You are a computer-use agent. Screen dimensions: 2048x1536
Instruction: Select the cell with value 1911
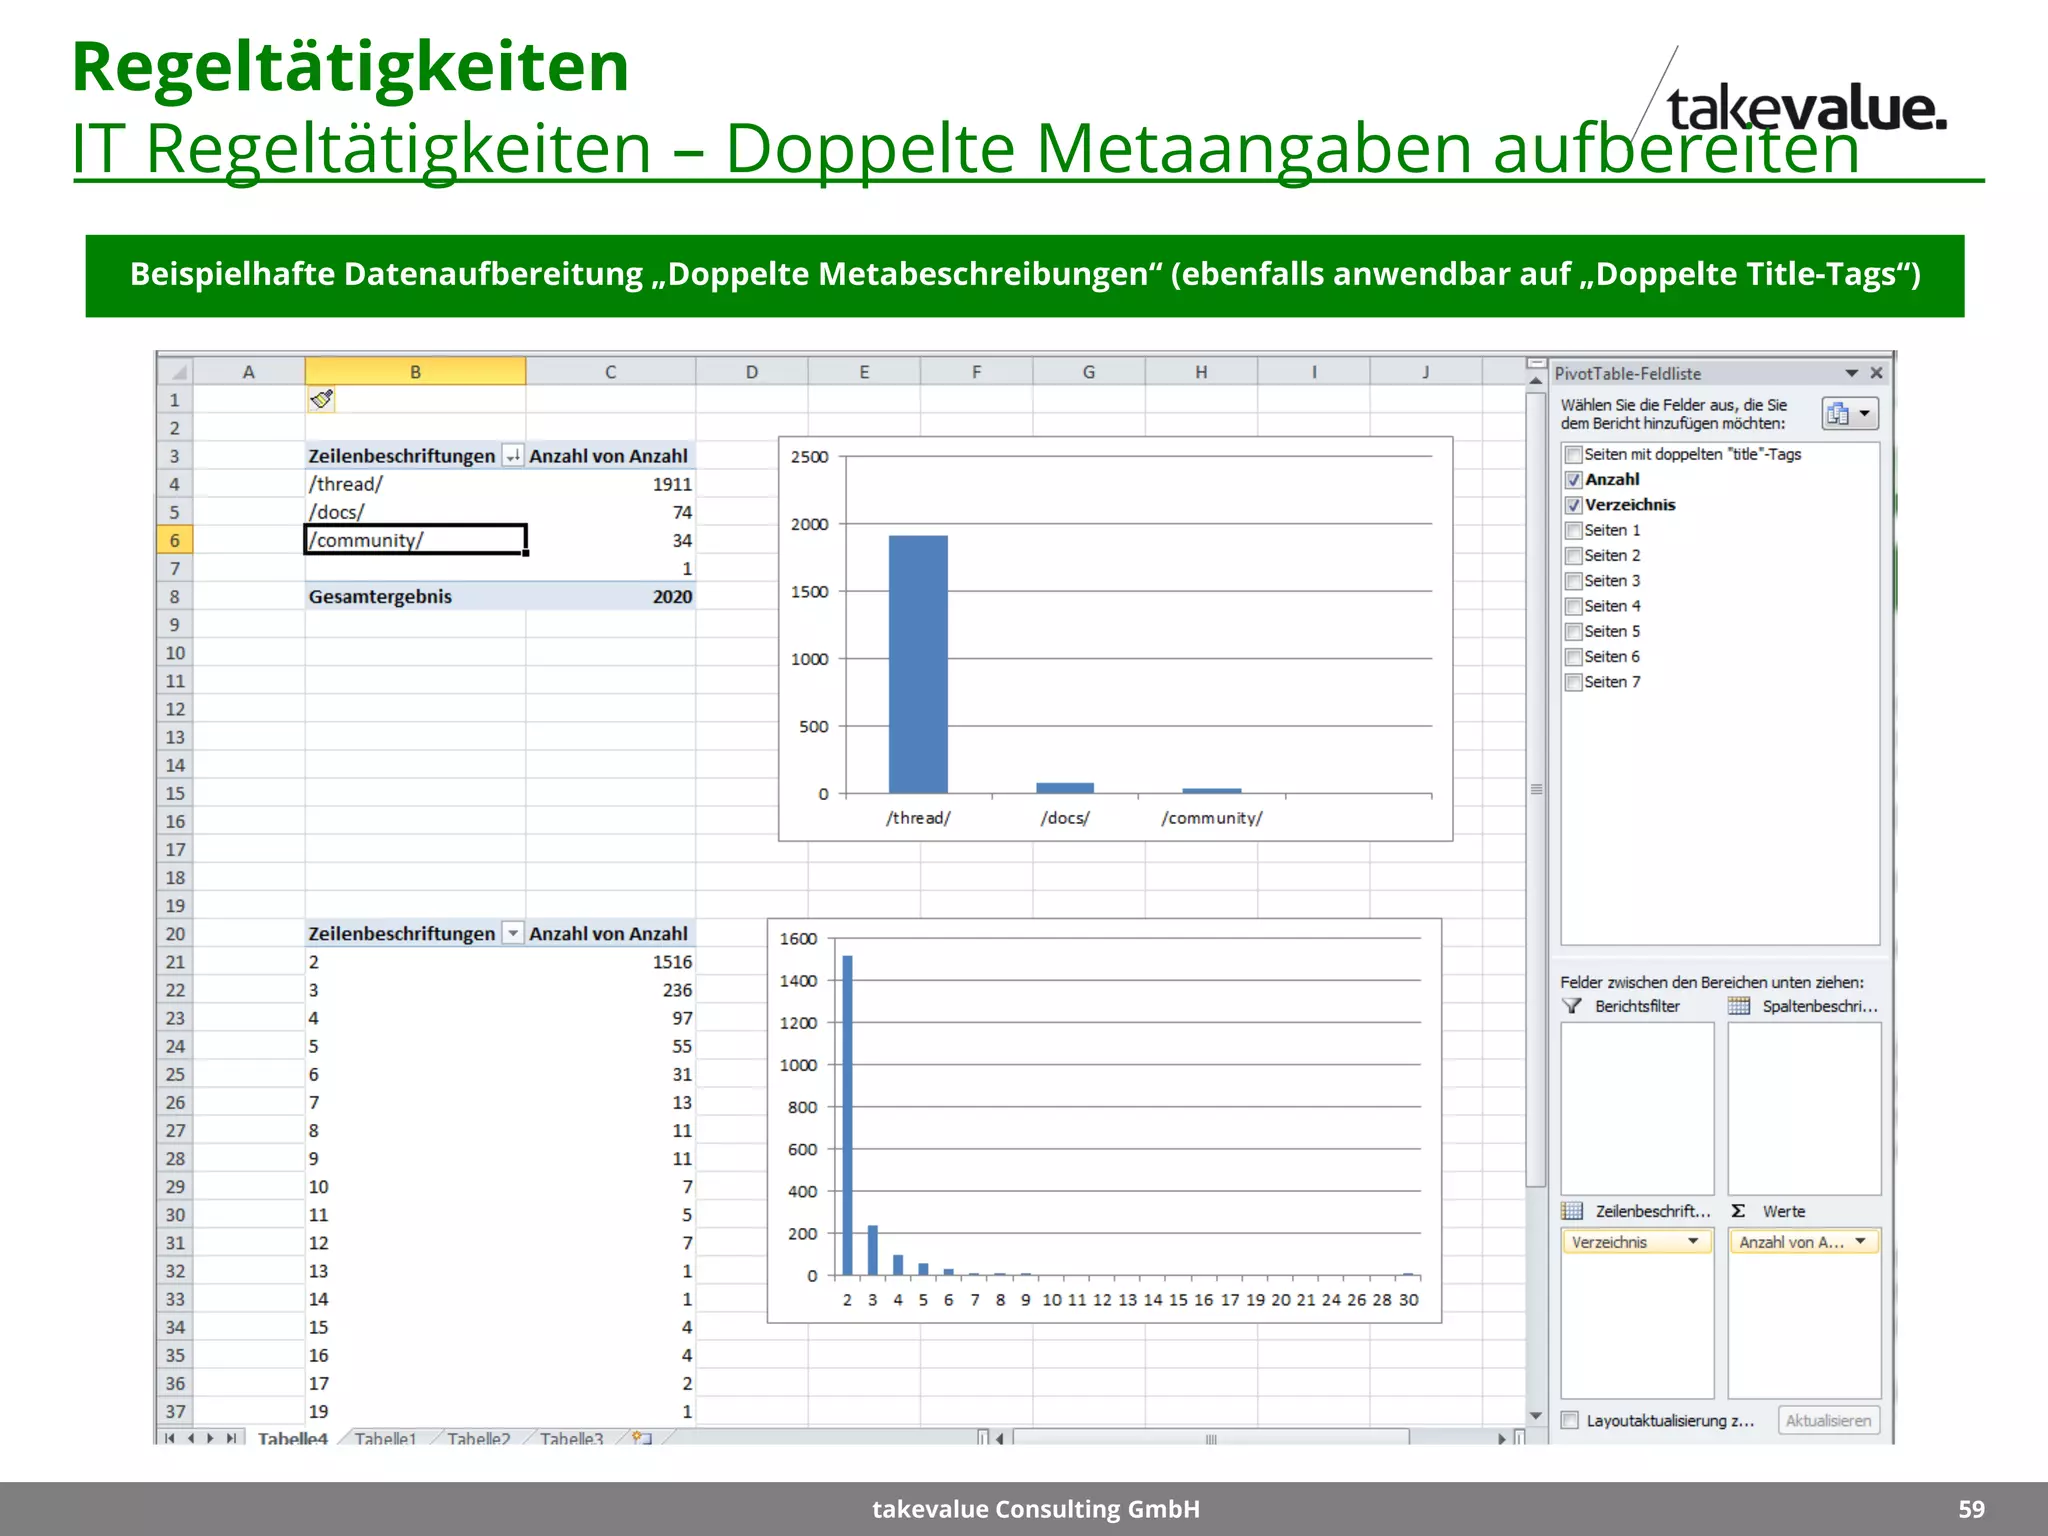(611, 484)
